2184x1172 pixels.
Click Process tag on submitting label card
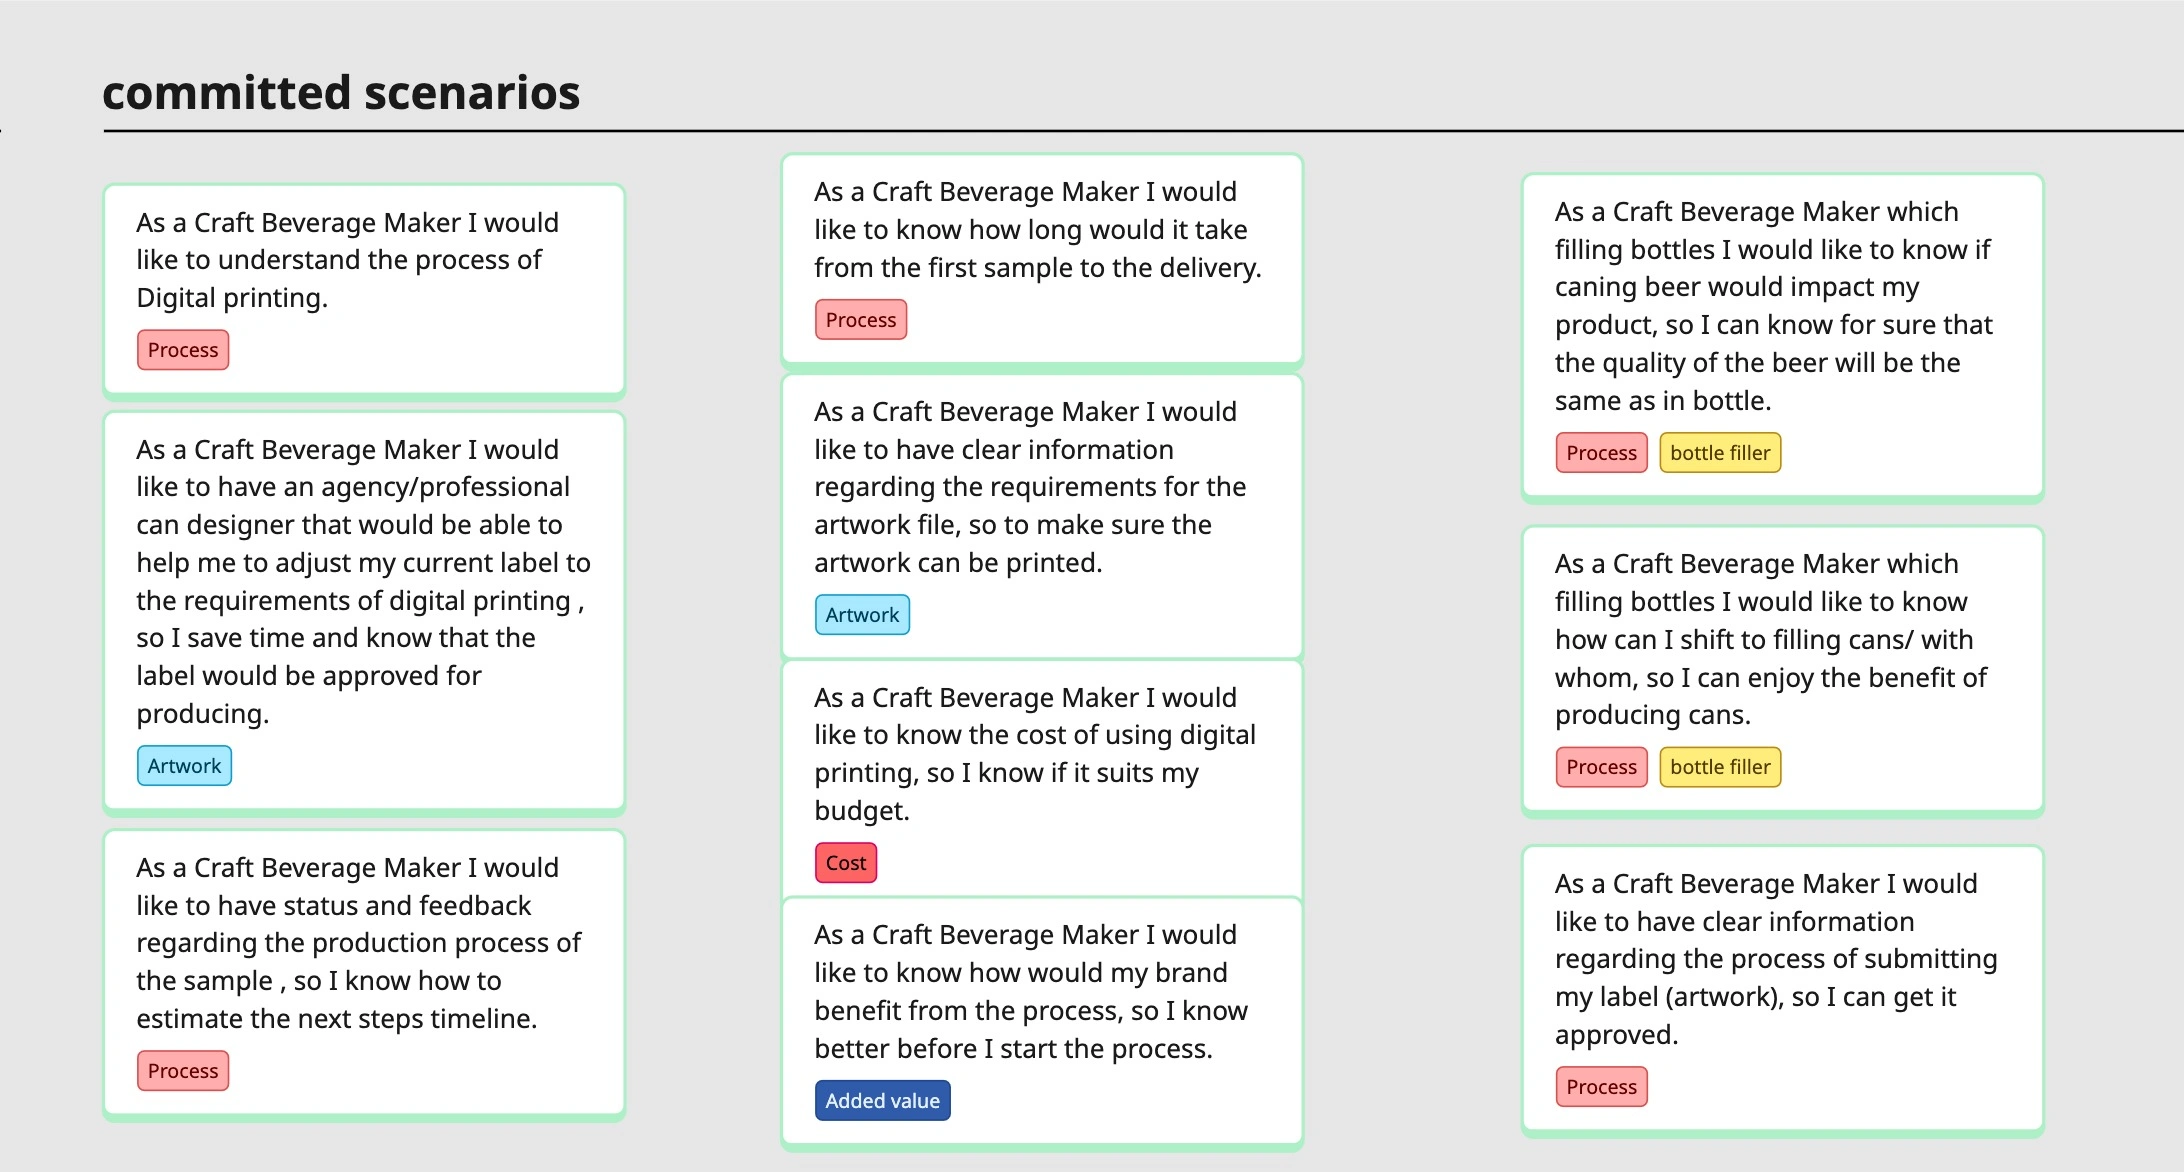coord(1601,1087)
